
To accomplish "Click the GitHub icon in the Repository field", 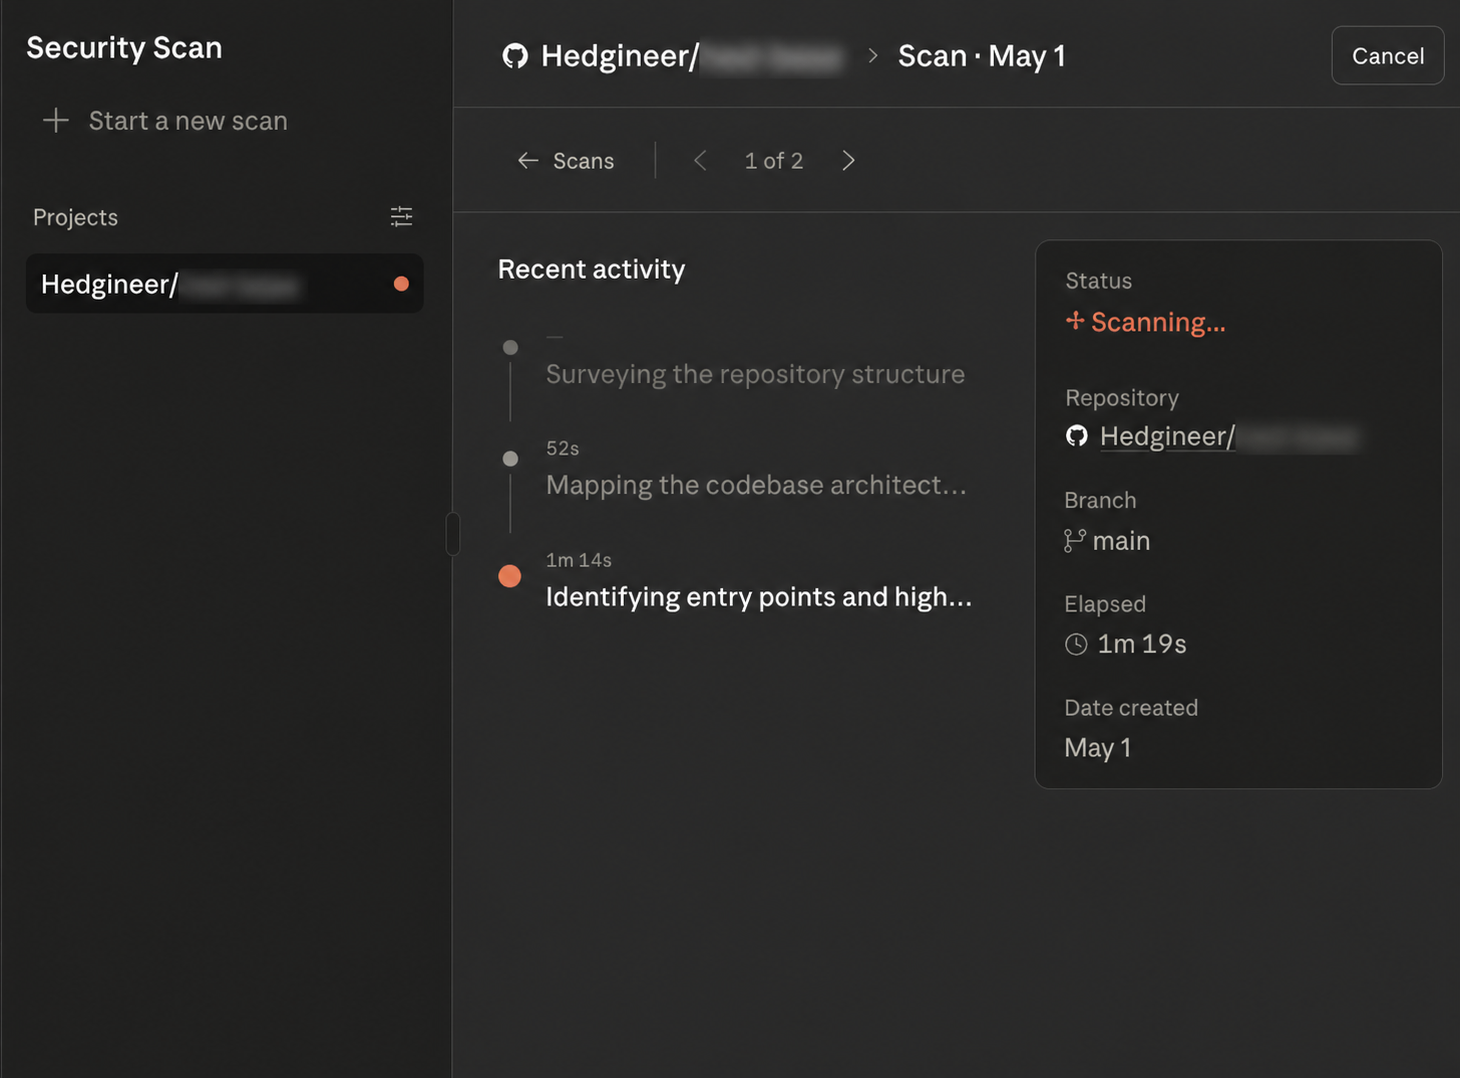I will pyautogui.click(x=1077, y=436).
